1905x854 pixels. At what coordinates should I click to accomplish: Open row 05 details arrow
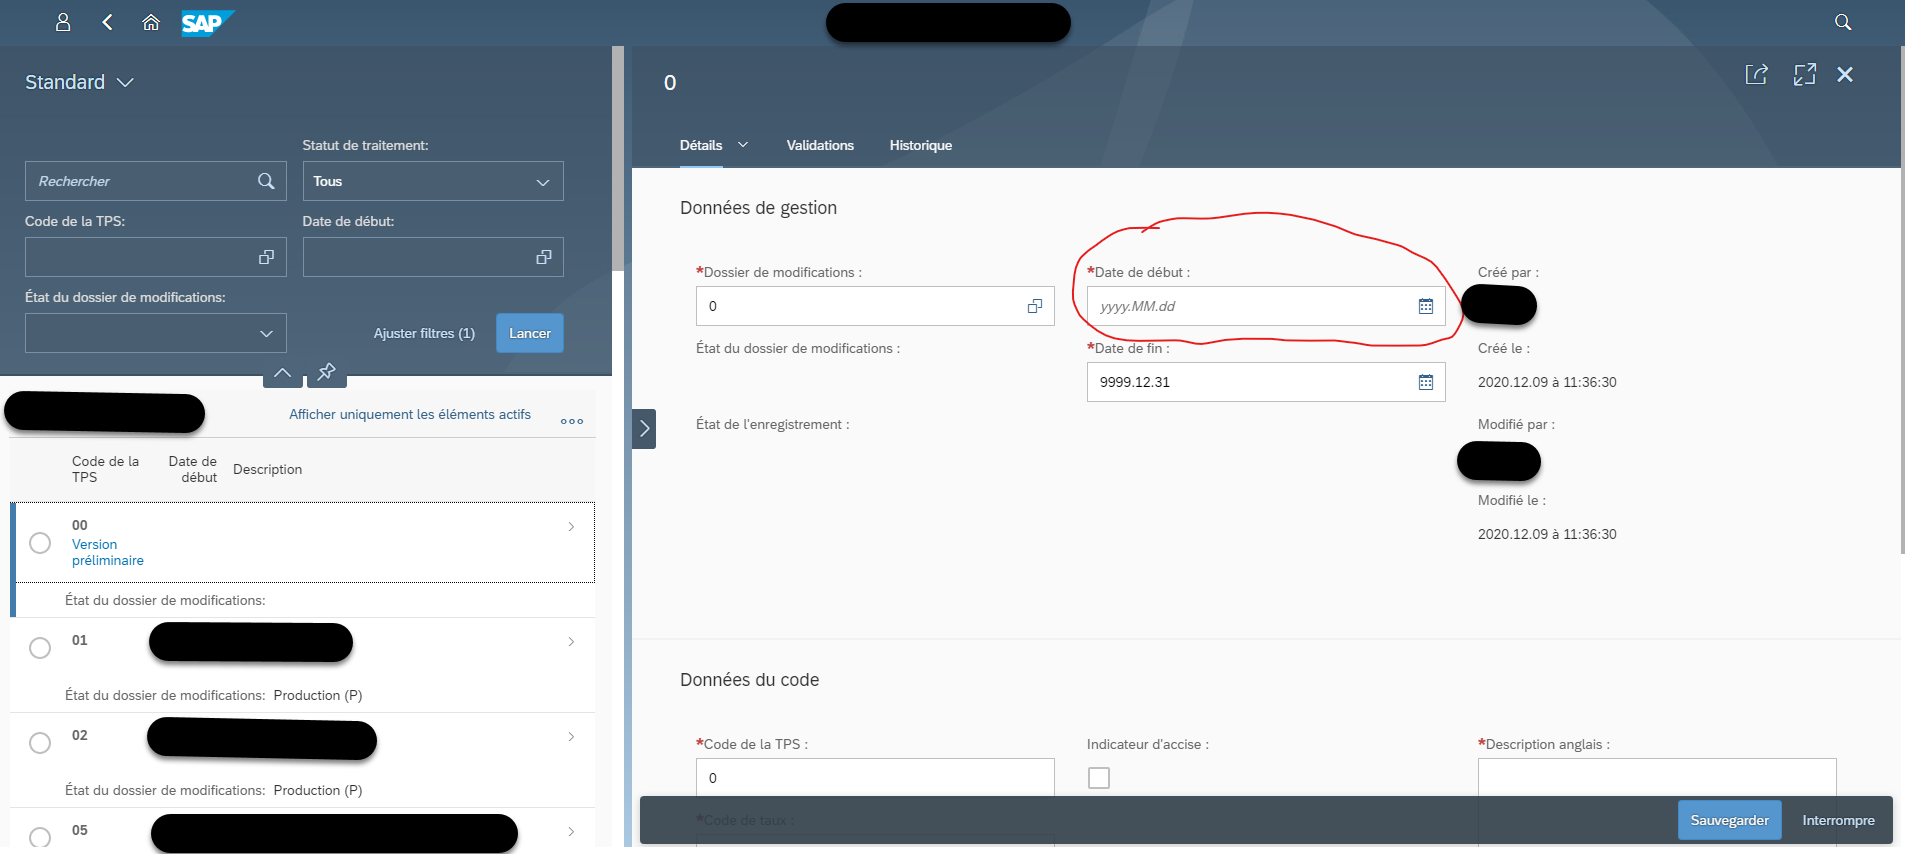pyautogui.click(x=571, y=831)
